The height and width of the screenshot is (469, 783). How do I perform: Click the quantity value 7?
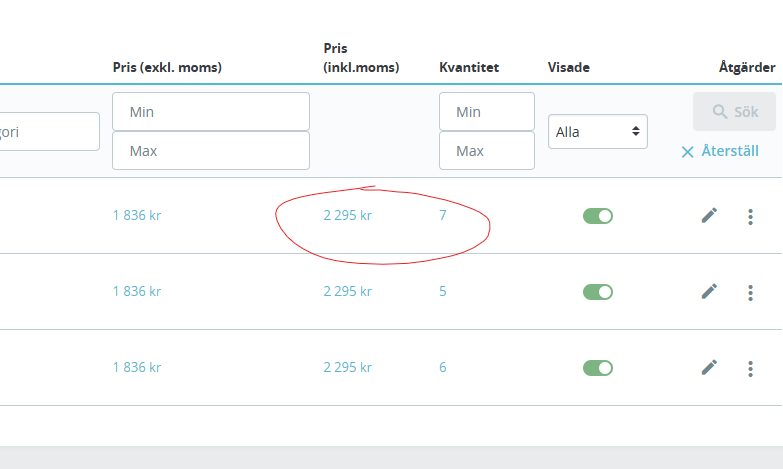click(442, 215)
